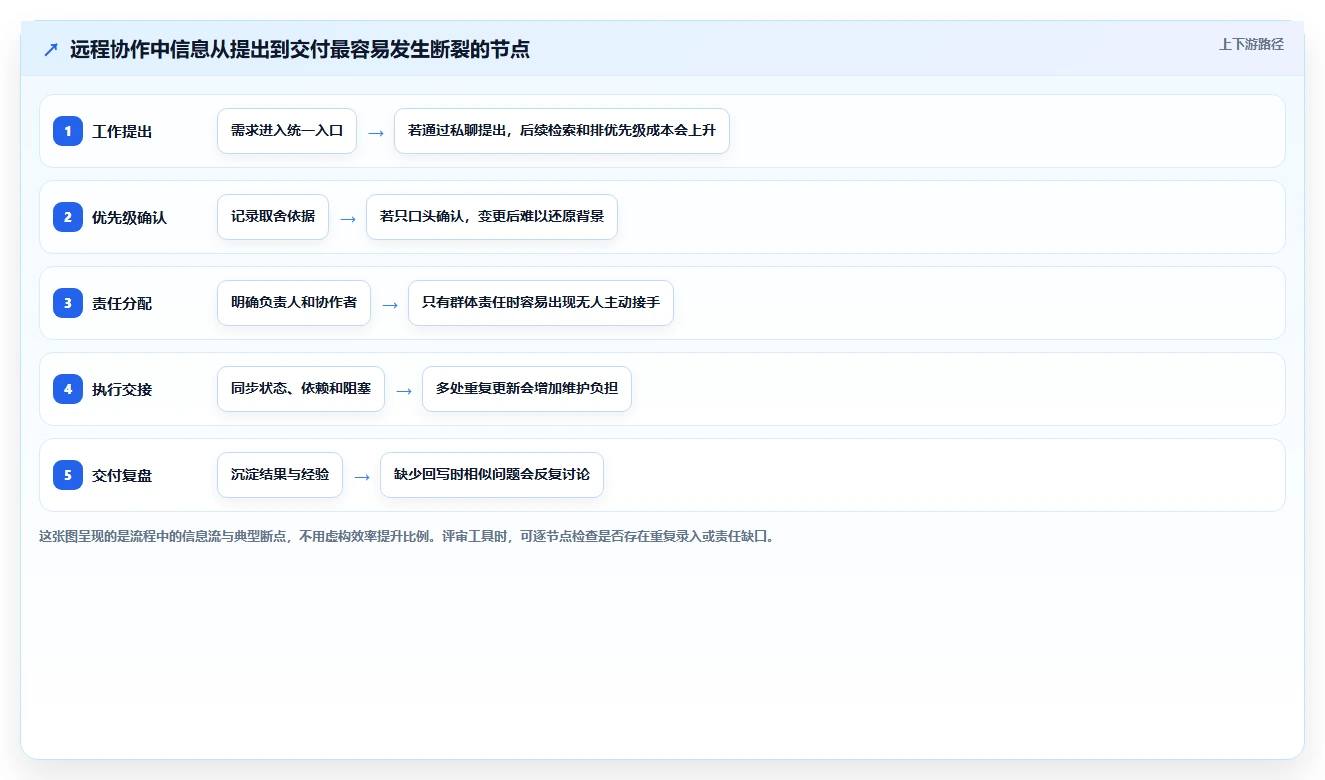Select the 优先级确认 step label
1325x780 pixels.
129,217
